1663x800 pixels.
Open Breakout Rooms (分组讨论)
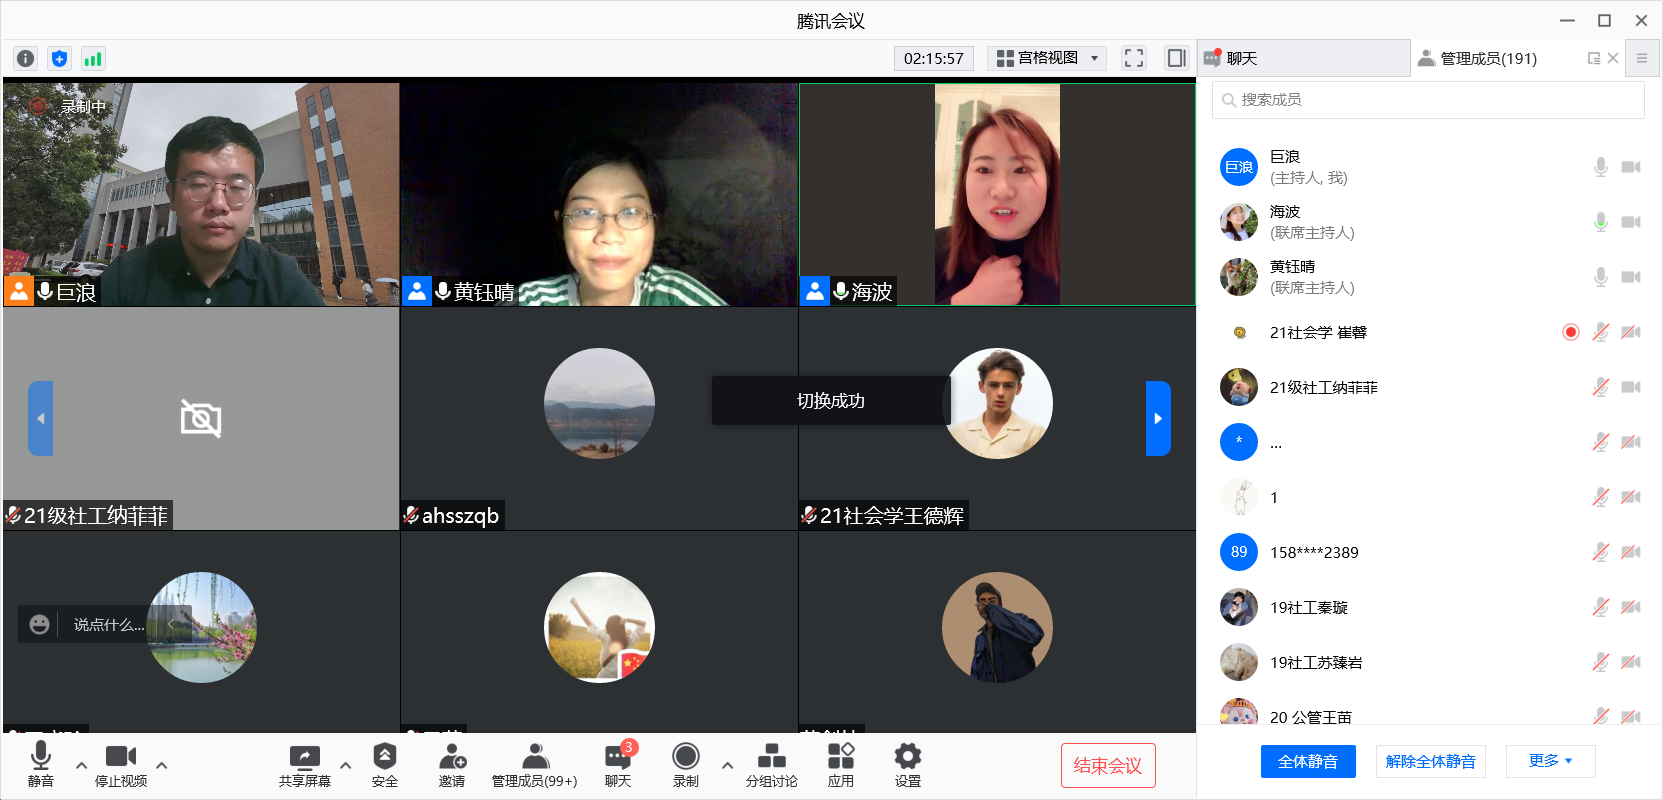tap(771, 765)
